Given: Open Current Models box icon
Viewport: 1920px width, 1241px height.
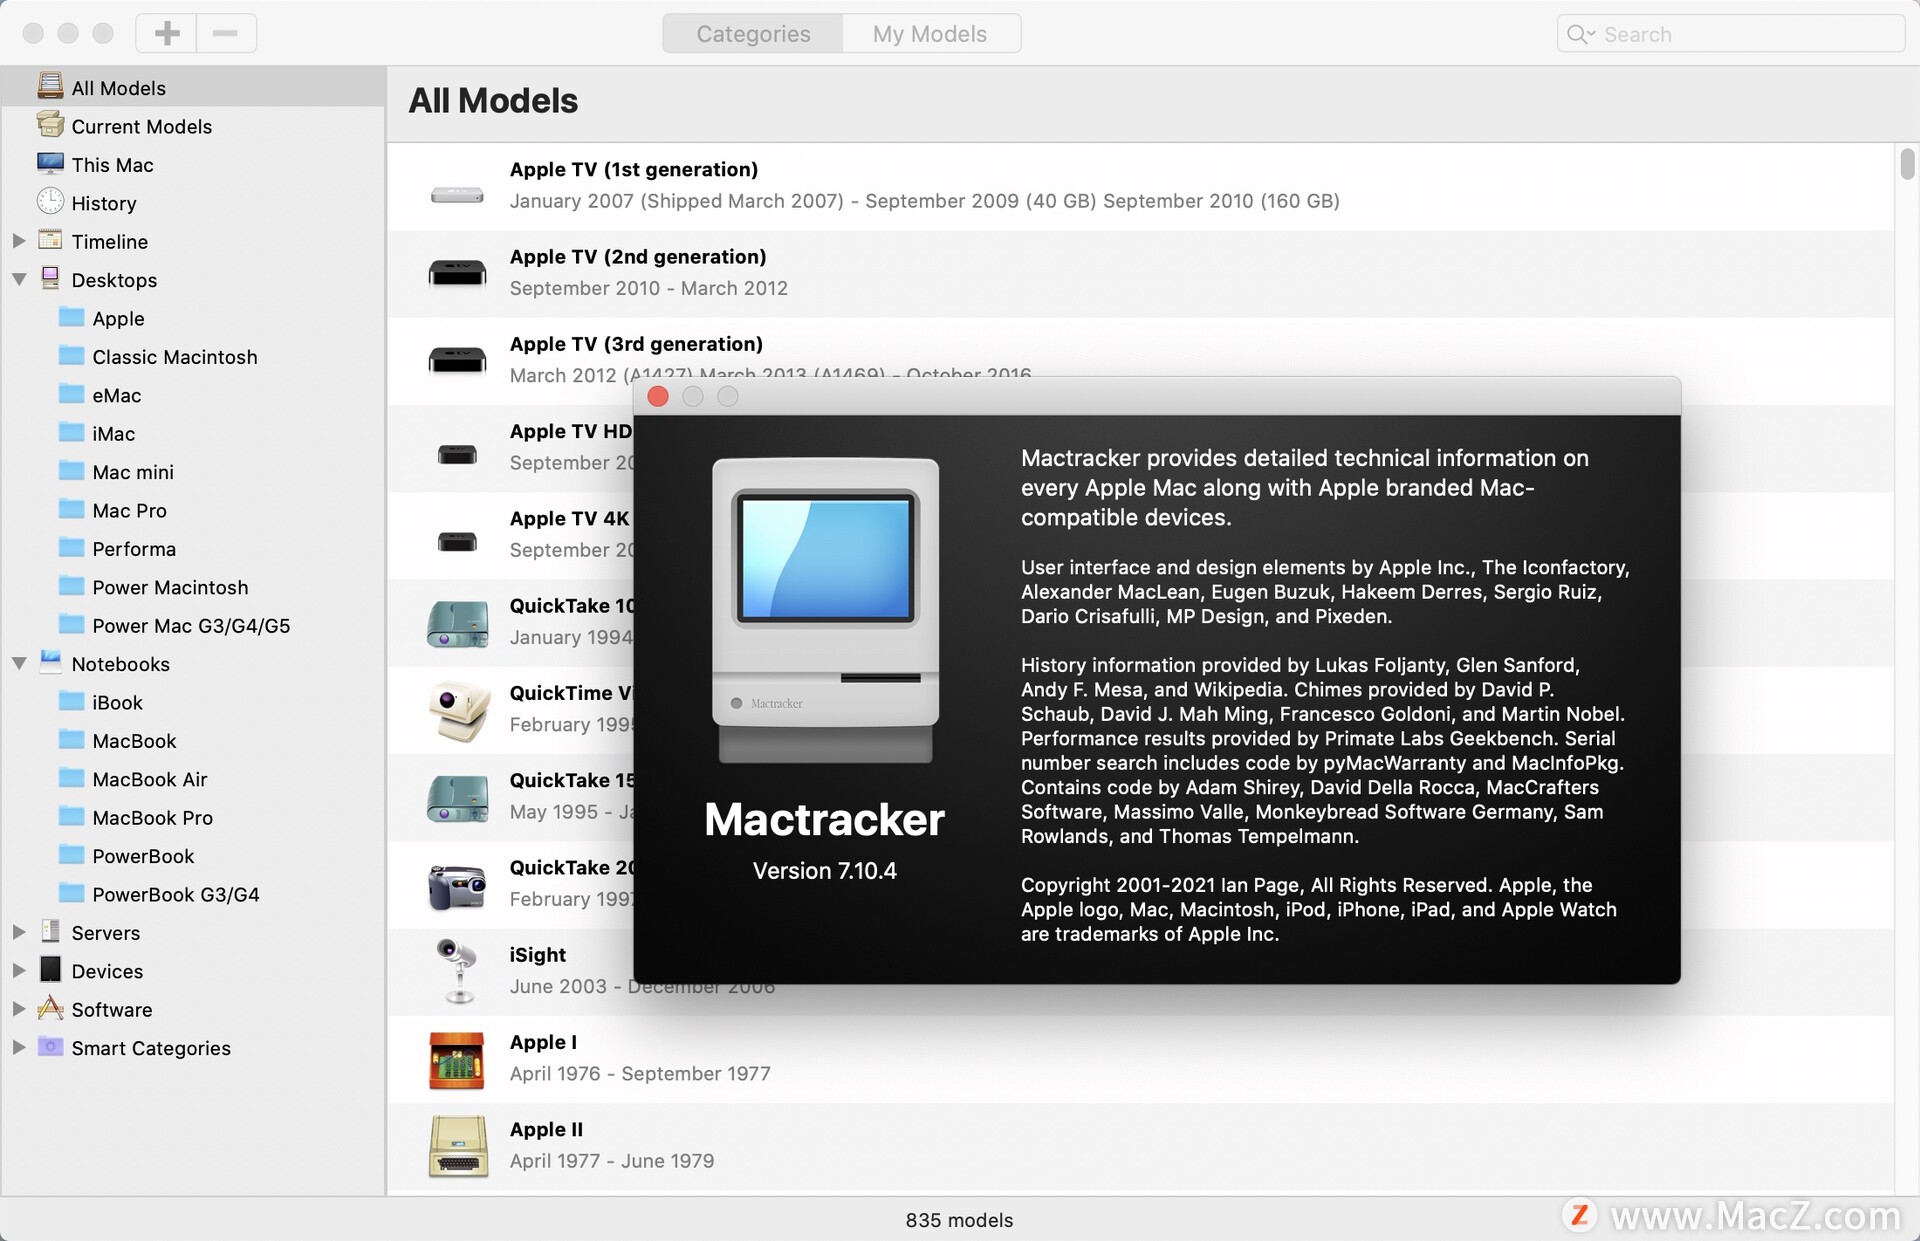Looking at the screenshot, I should click(x=50, y=125).
